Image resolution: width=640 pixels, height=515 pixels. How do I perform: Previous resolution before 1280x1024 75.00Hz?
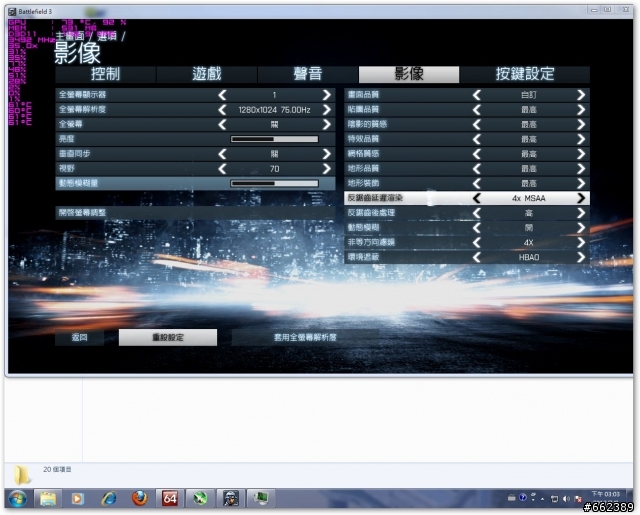[222, 110]
